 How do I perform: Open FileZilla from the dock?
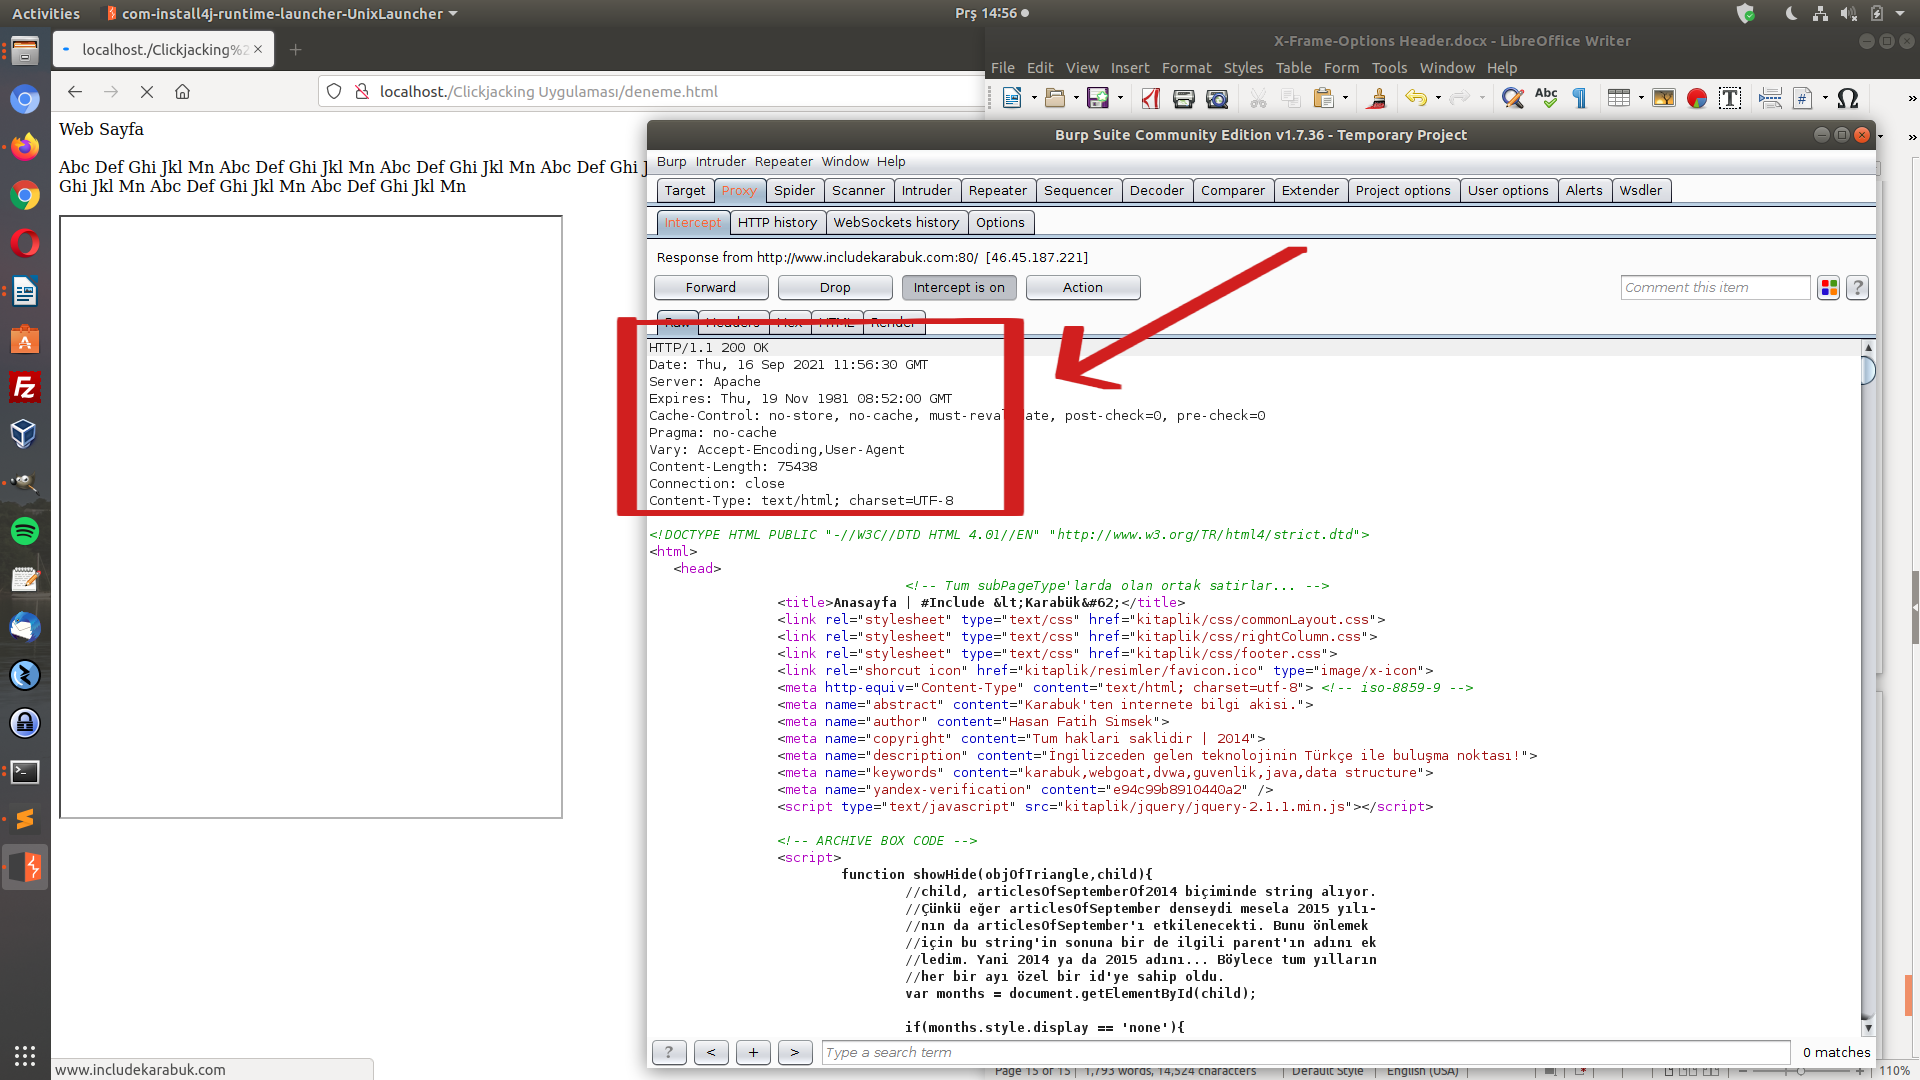[25, 387]
